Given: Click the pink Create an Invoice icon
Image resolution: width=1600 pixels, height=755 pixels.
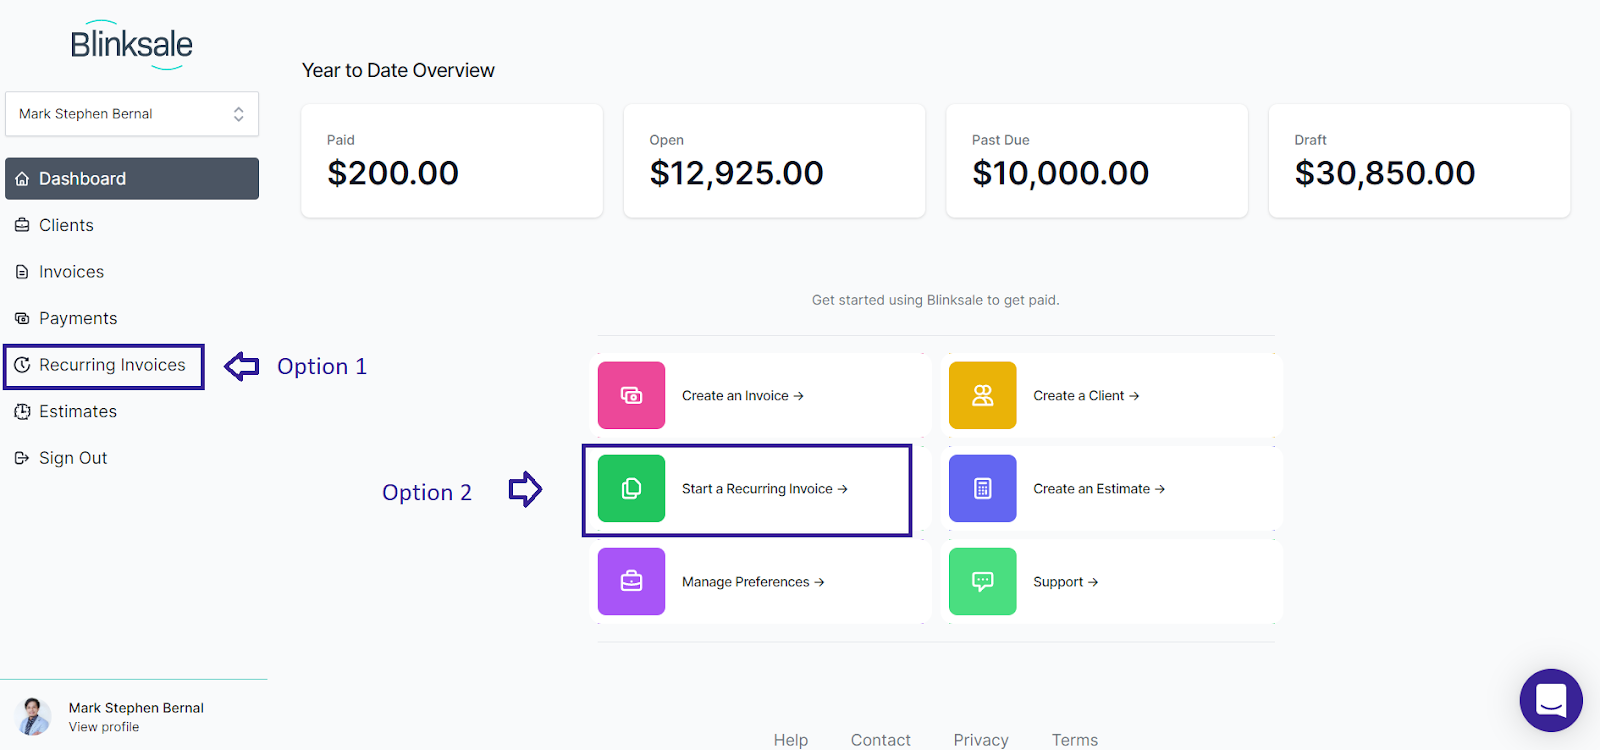Looking at the screenshot, I should coord(631,396).
